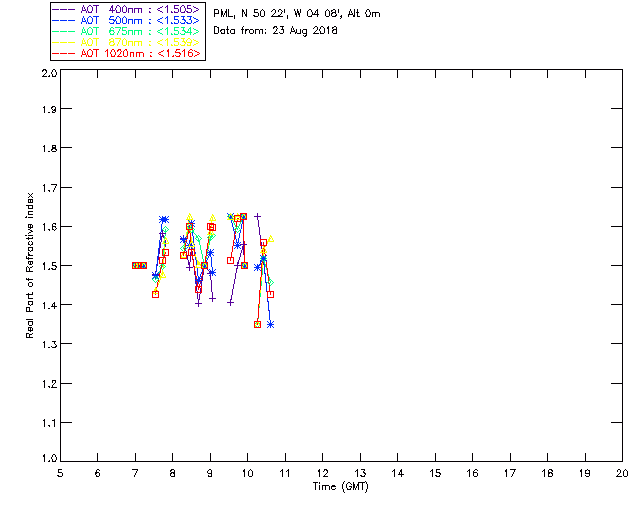Click the y-axis tick label 1.4
640x512 pixels.
[49, 305]
